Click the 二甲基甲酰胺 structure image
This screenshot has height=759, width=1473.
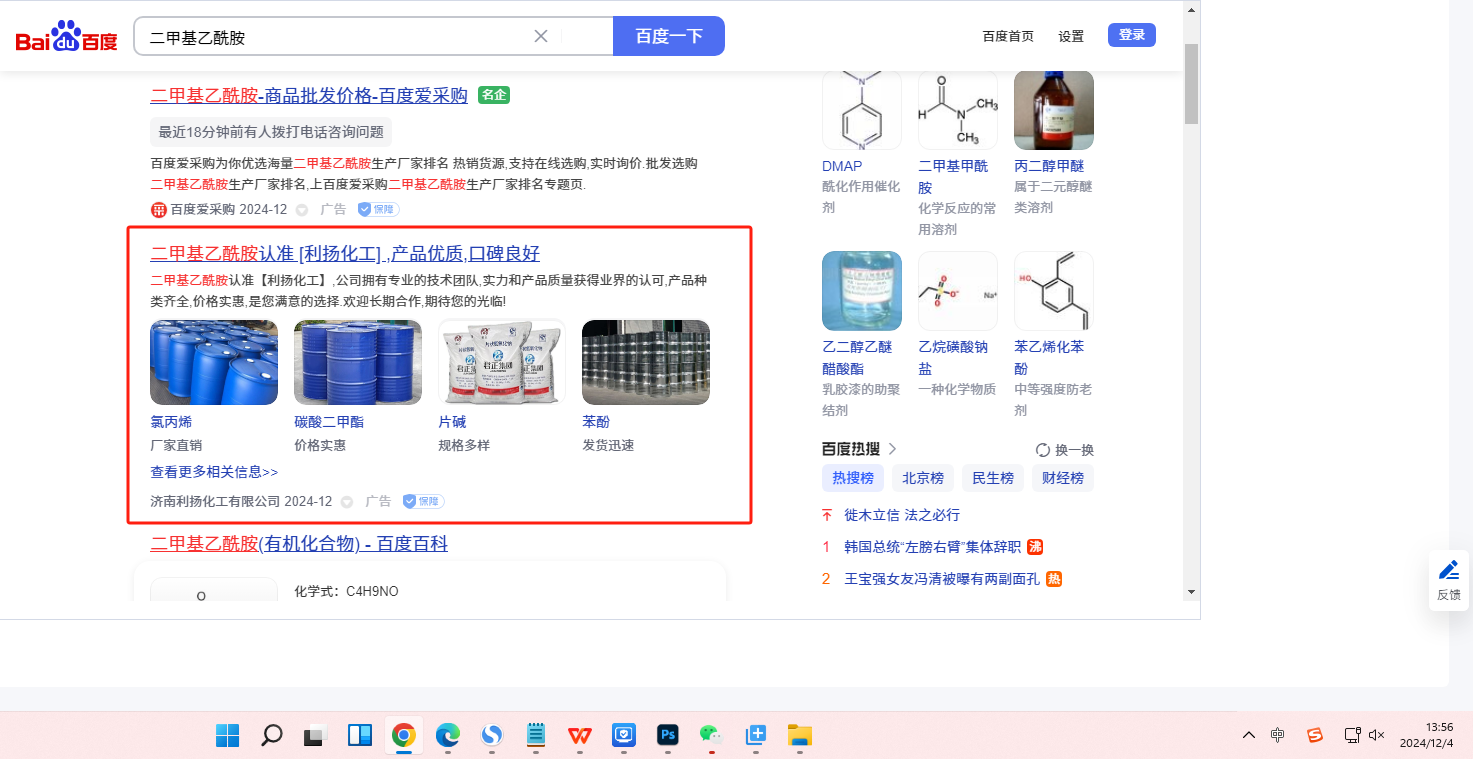point(958,110)
